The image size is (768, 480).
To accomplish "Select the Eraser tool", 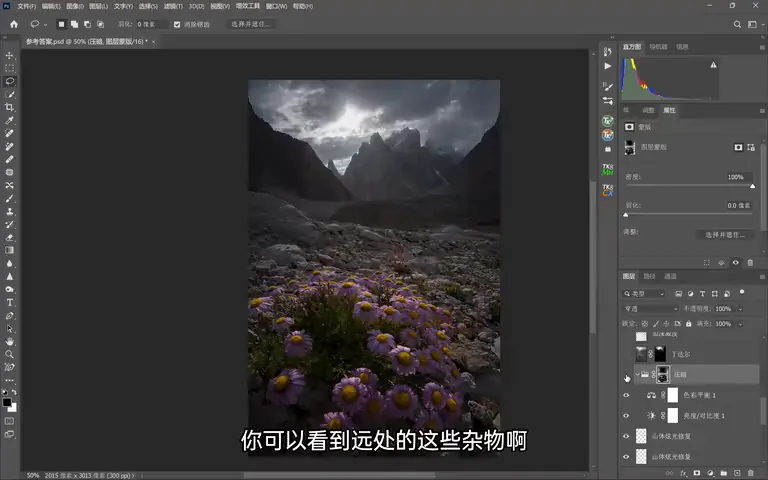I will click(x=9, y=238).
